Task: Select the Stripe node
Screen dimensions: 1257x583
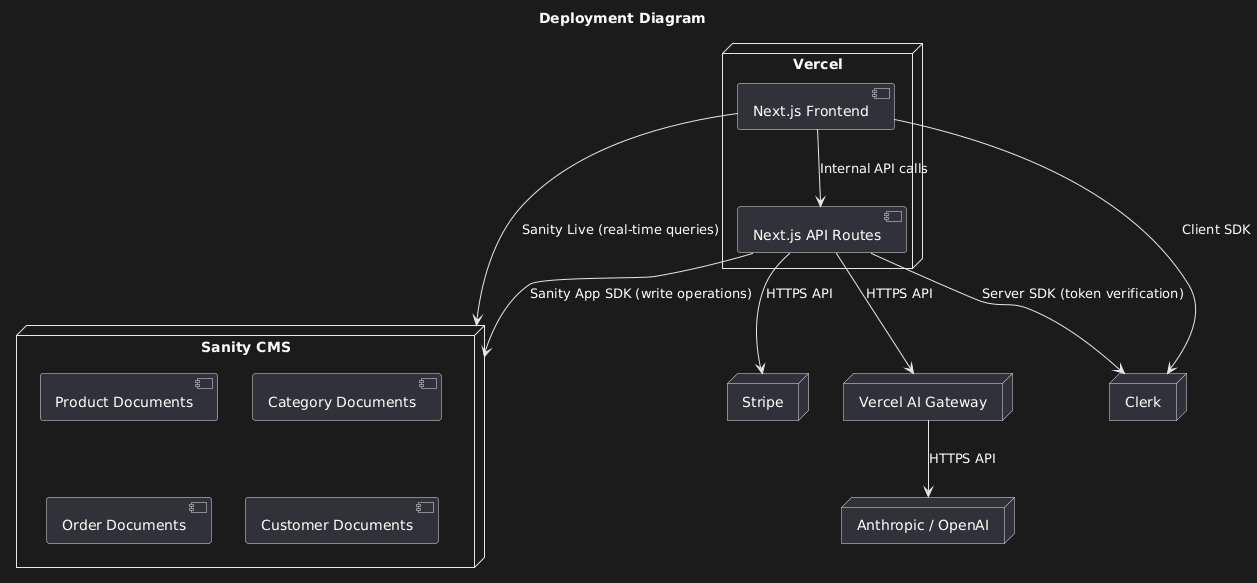Action: pos(763,402)
